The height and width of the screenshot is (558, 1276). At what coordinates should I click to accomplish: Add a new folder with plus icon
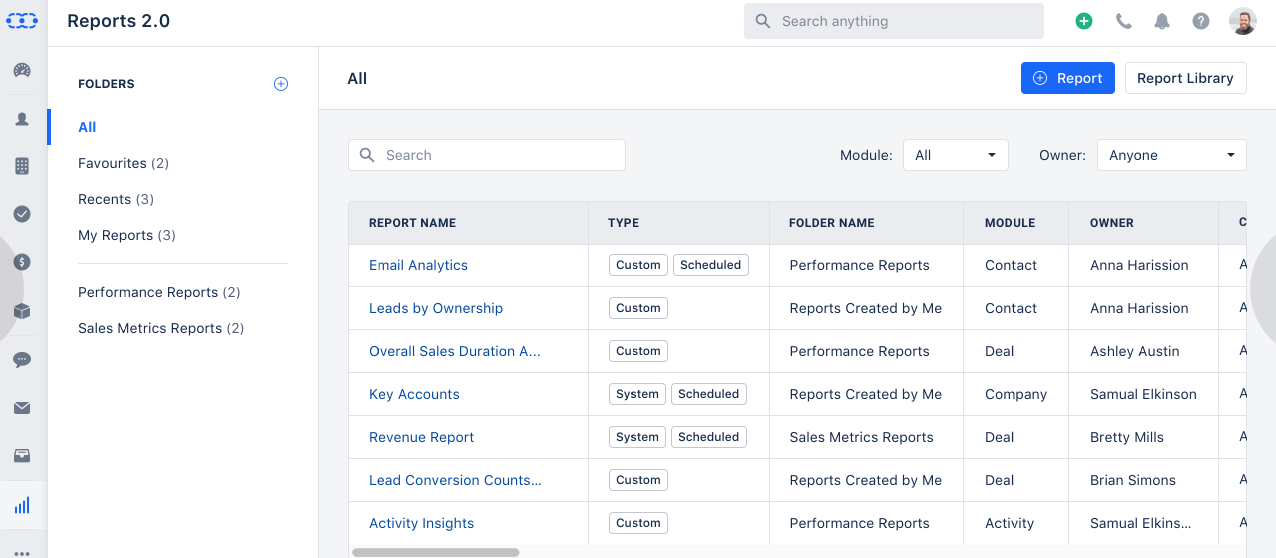pos(281,84)
